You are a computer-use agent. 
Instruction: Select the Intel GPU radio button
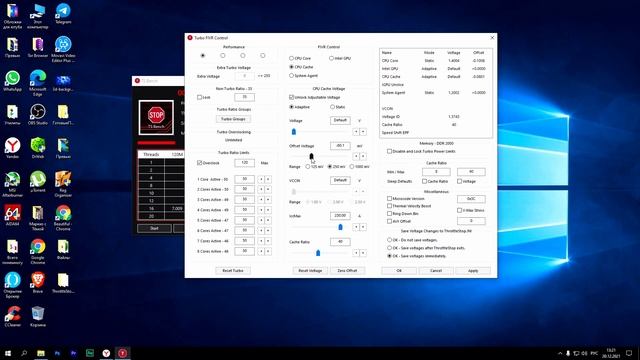[x=340, y=58]
